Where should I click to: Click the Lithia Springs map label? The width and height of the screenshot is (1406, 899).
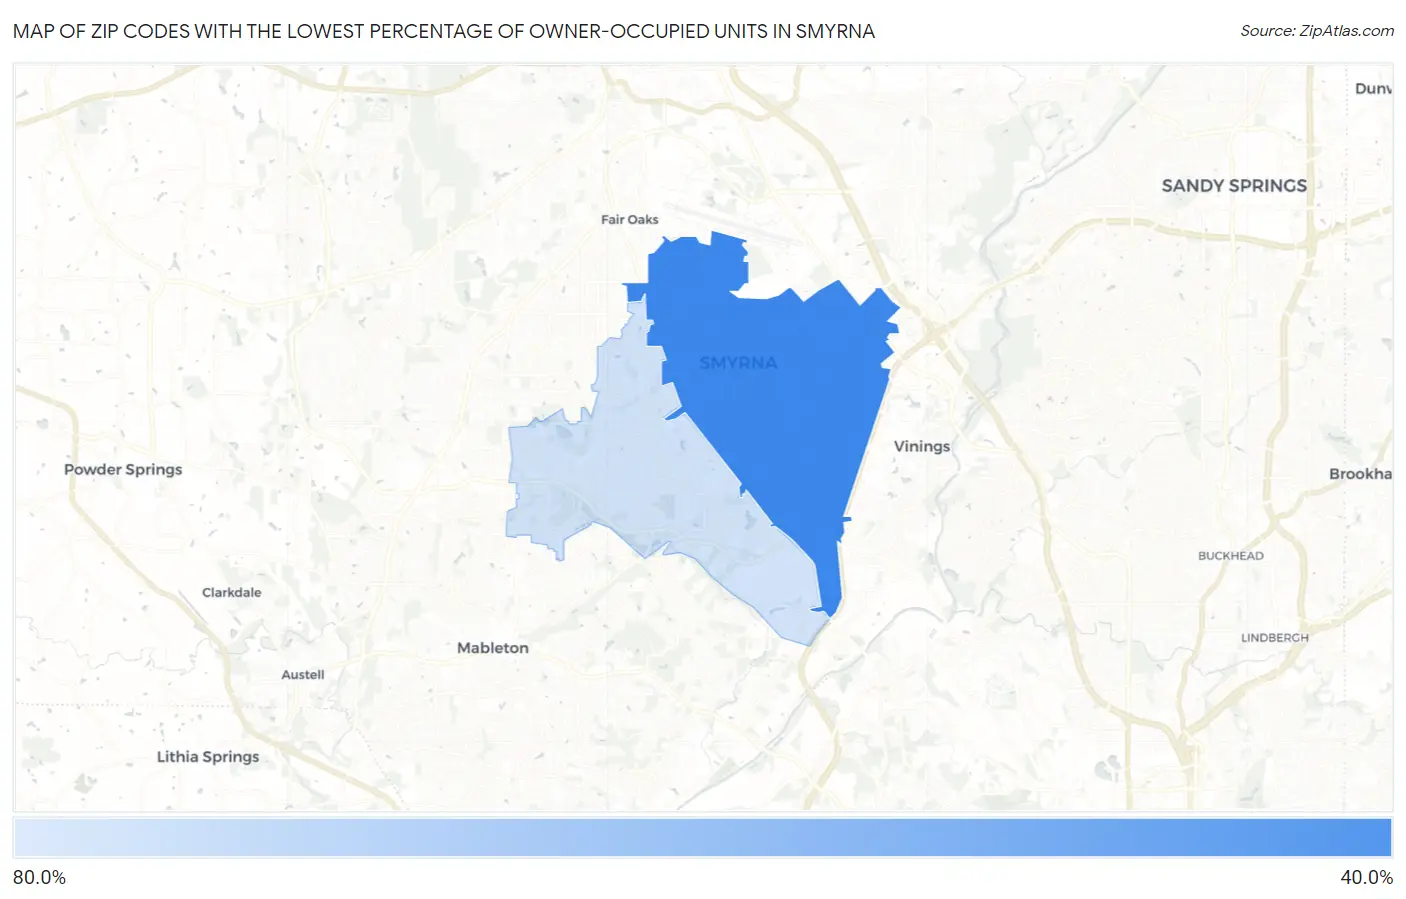(x=208, y=757)
